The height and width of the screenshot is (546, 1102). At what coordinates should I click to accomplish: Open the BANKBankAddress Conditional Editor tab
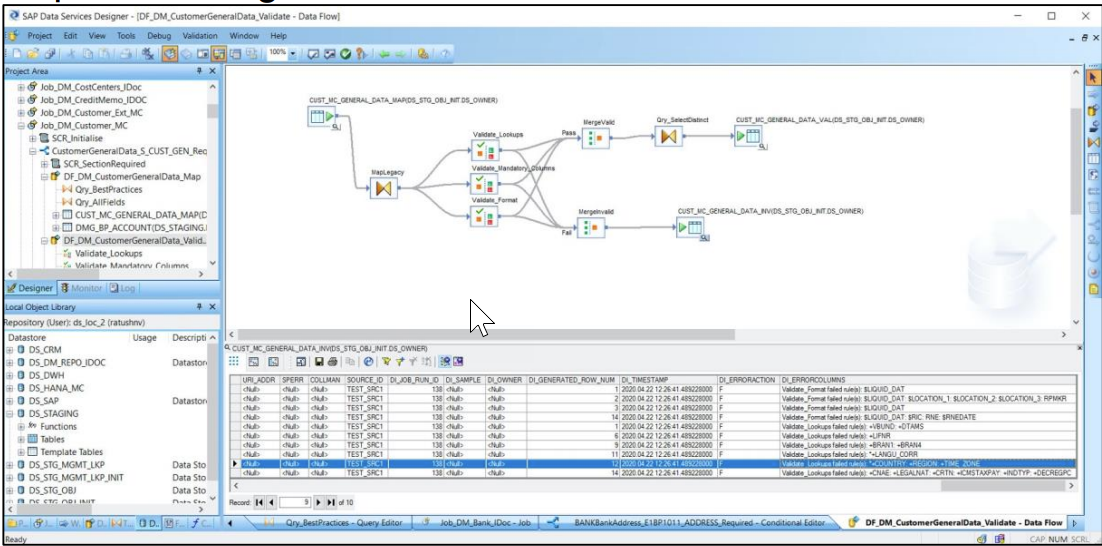pos(692,523)
